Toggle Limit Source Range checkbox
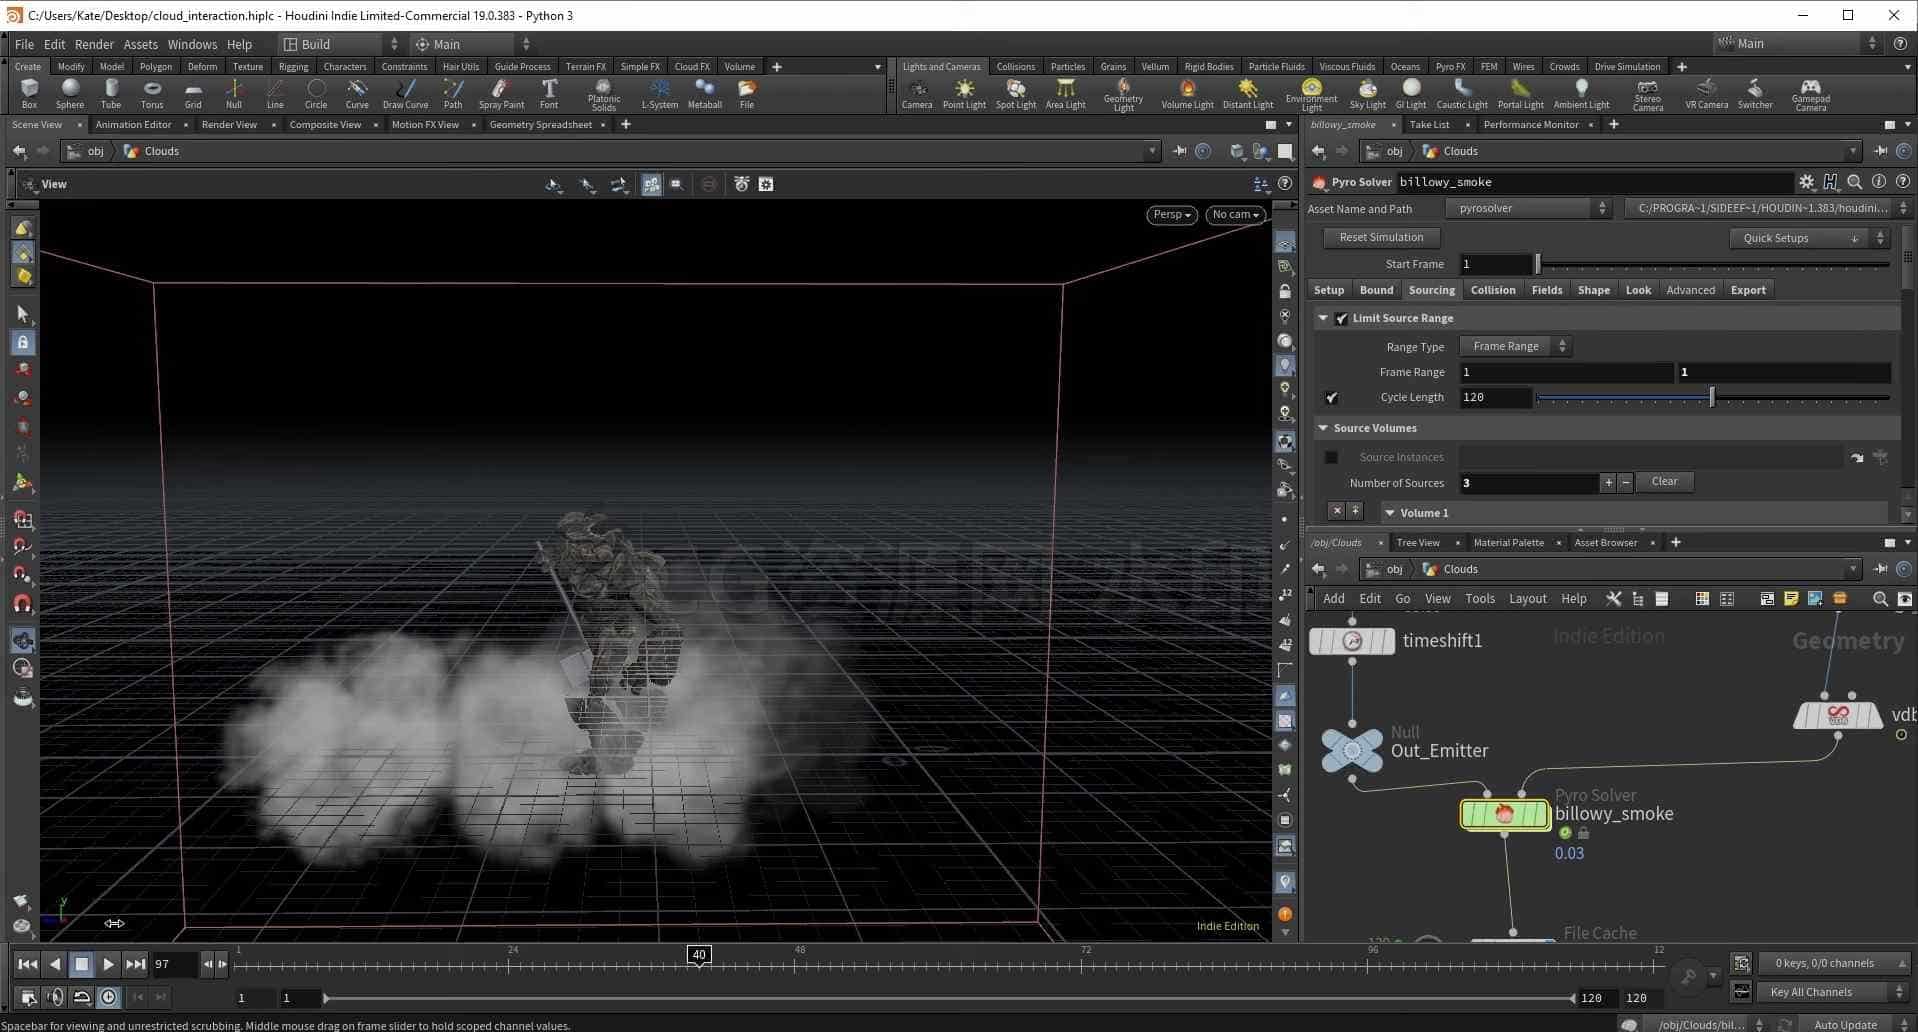1918x1032 pixels. coord(1341,318)
